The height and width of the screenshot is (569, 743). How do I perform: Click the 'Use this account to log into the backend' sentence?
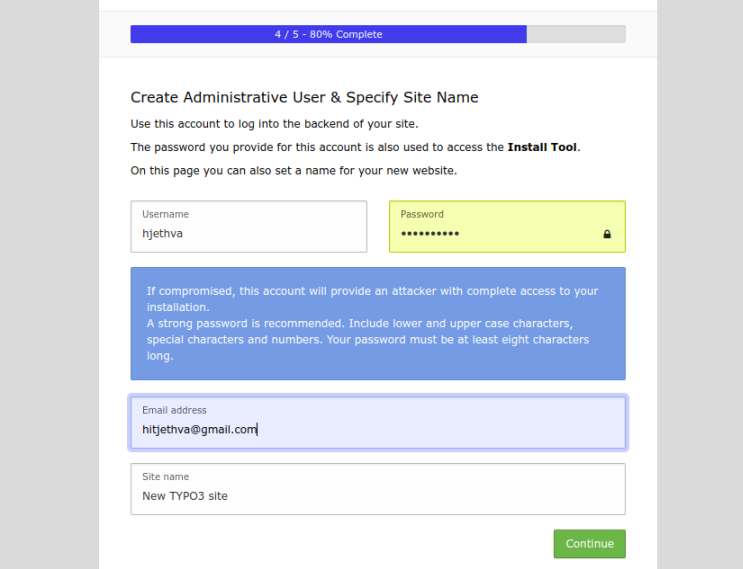pos(274,124)
